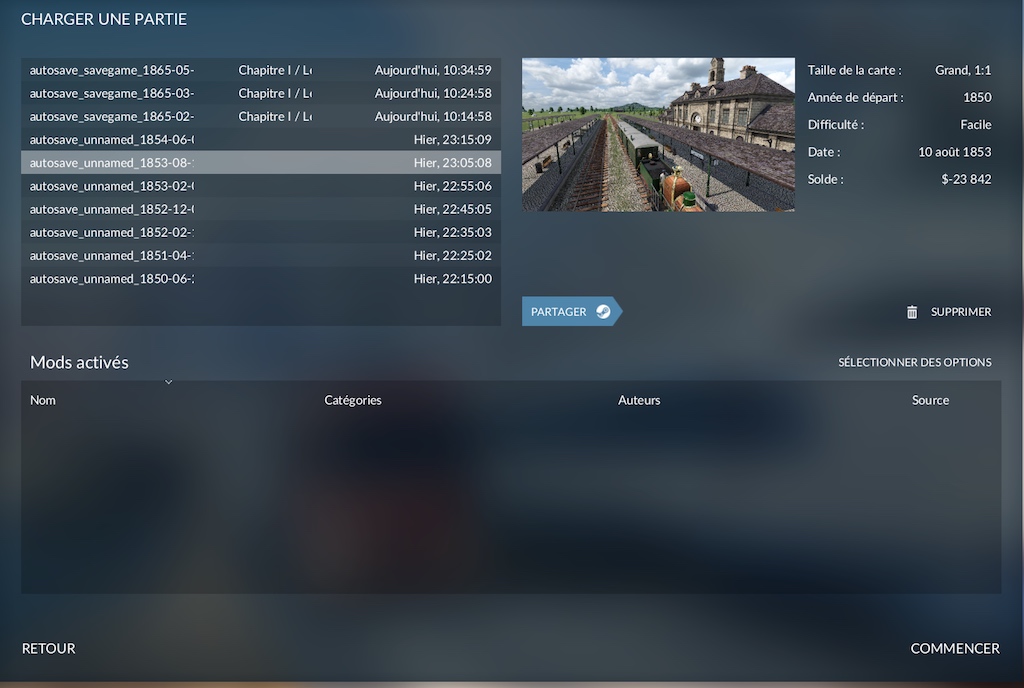Choose the autosave_savegame_1865-02 entry
1024x688 pixels.
pos(261,116)
